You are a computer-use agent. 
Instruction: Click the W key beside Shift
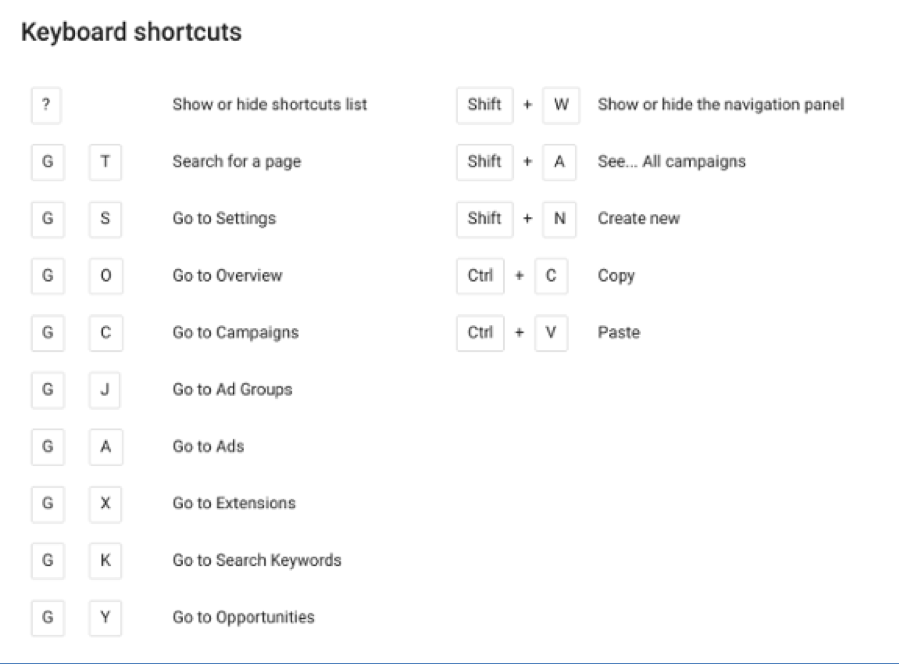[x=561, y=105]
